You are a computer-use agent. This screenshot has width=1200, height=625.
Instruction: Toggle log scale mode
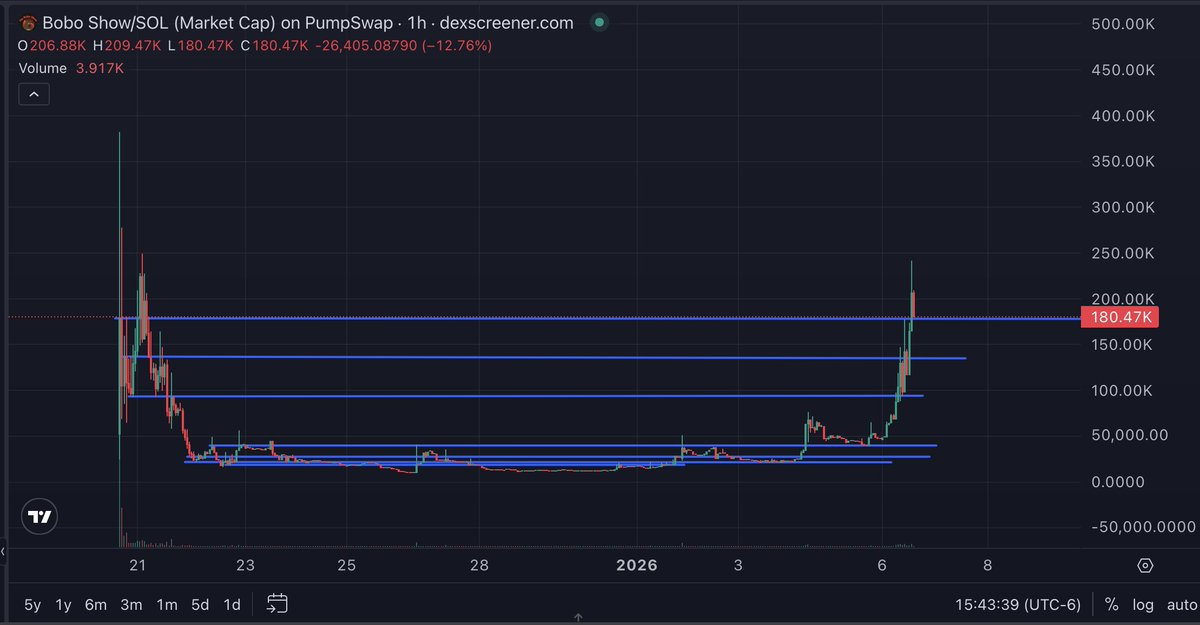tap(1142, 604)
